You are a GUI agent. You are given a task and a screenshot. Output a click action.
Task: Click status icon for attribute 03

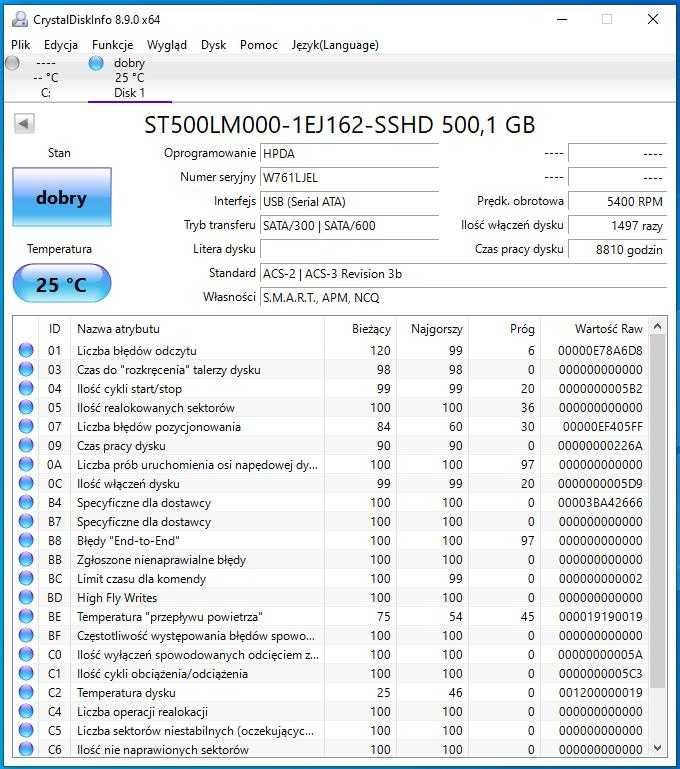pyautogui.click(x=26, y=369)
